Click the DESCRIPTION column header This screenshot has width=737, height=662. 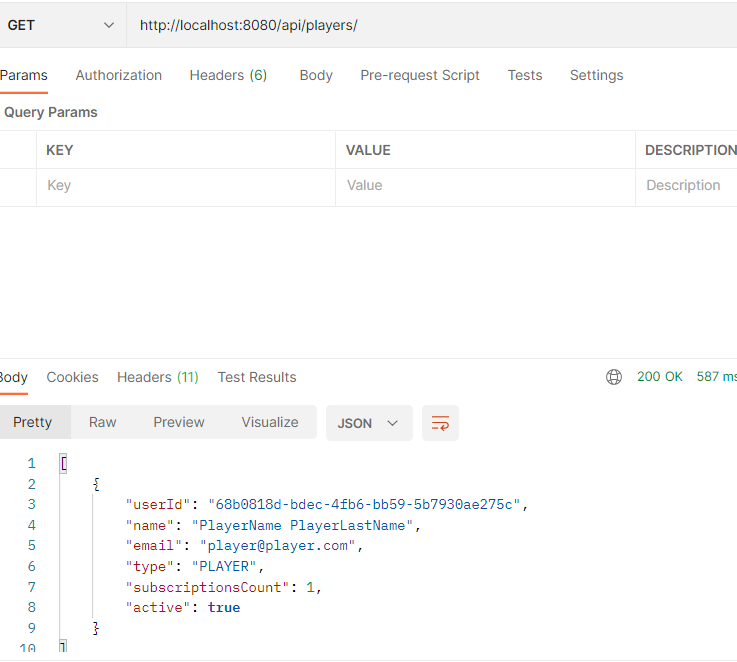tap(690, 150)
